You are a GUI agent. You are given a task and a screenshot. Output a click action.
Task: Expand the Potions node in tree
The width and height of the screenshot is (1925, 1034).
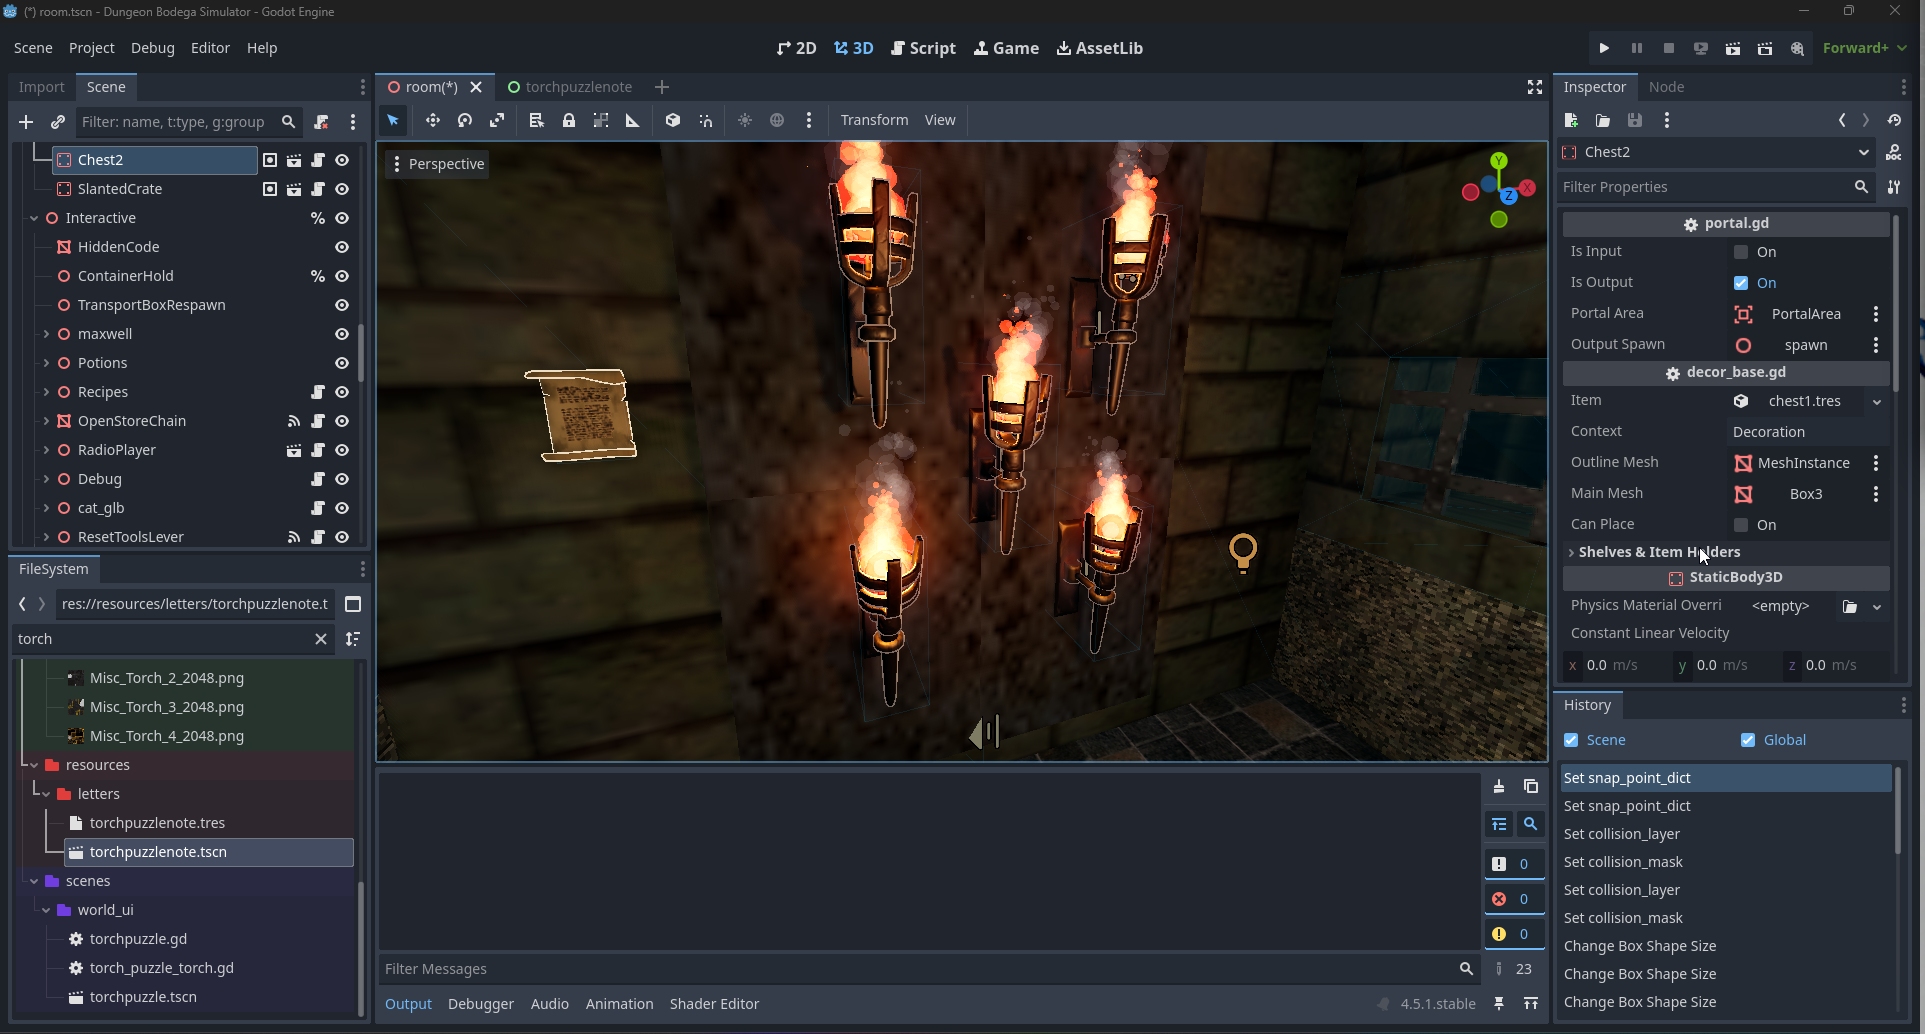(x=46, y=363)
